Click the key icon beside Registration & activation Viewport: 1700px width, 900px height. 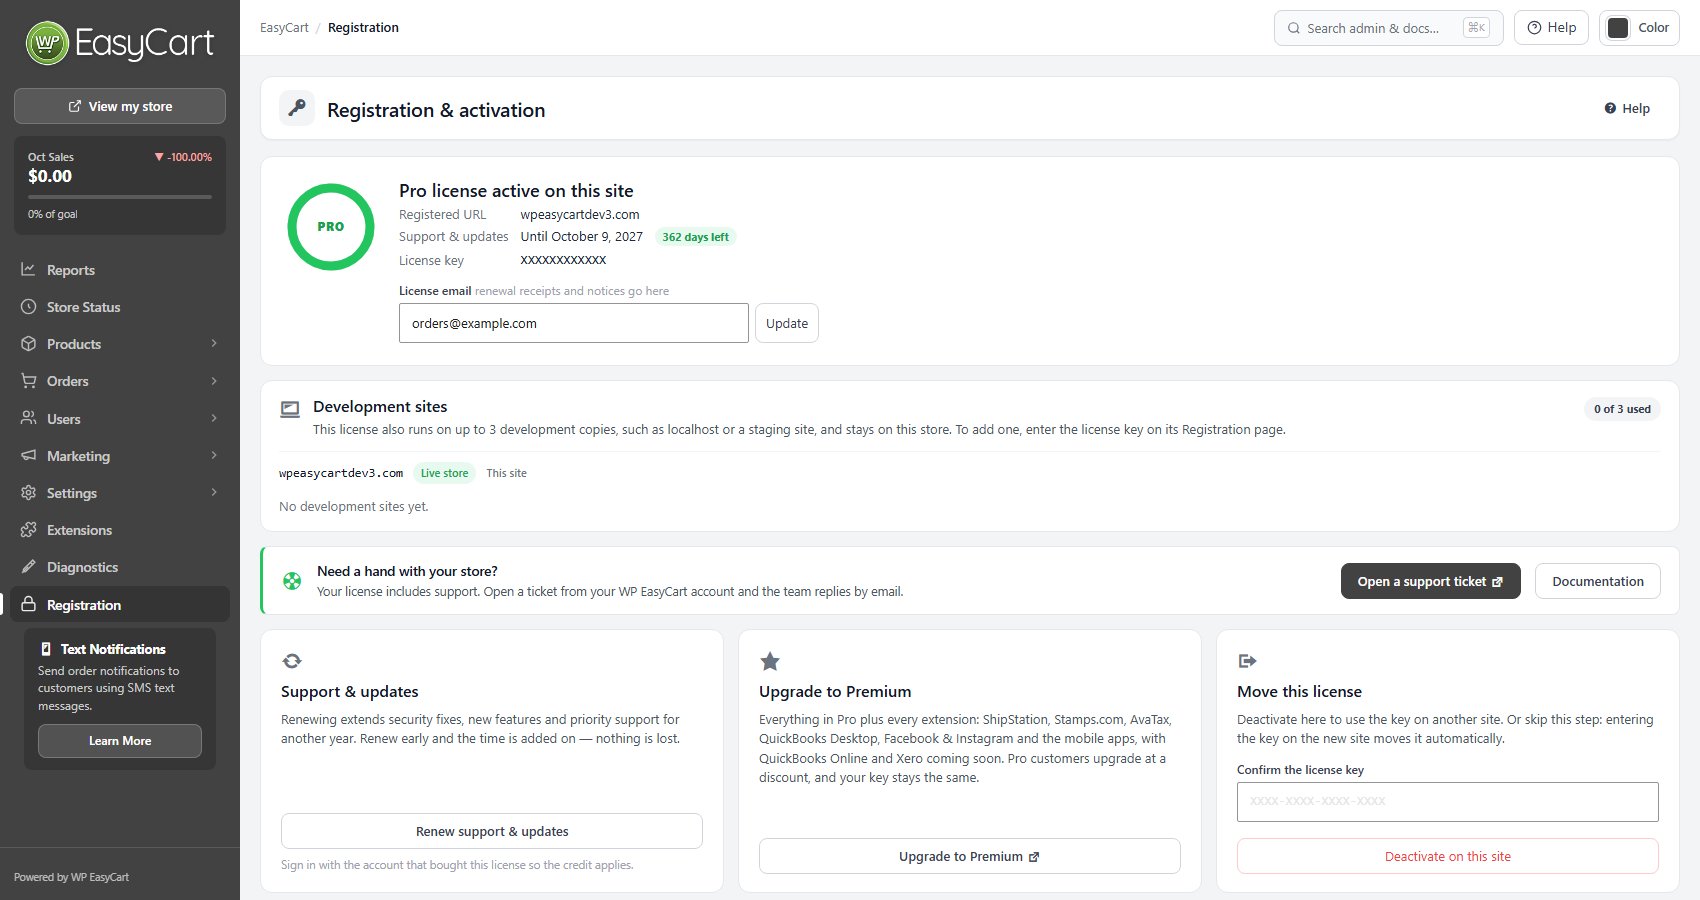click(x=297, y=108)
